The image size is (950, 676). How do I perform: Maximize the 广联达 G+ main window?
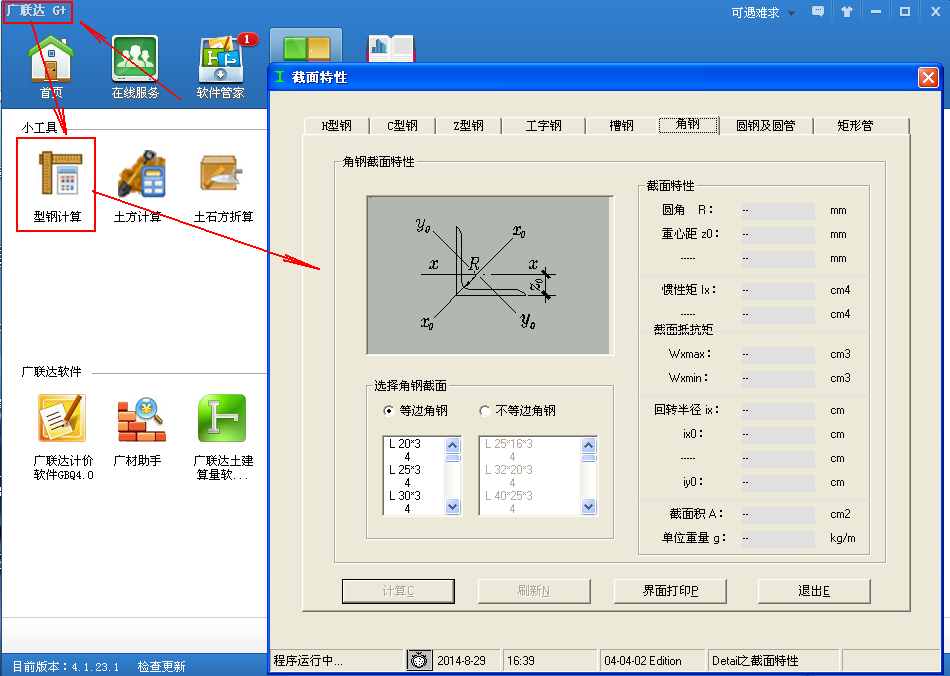coord(905,12)
